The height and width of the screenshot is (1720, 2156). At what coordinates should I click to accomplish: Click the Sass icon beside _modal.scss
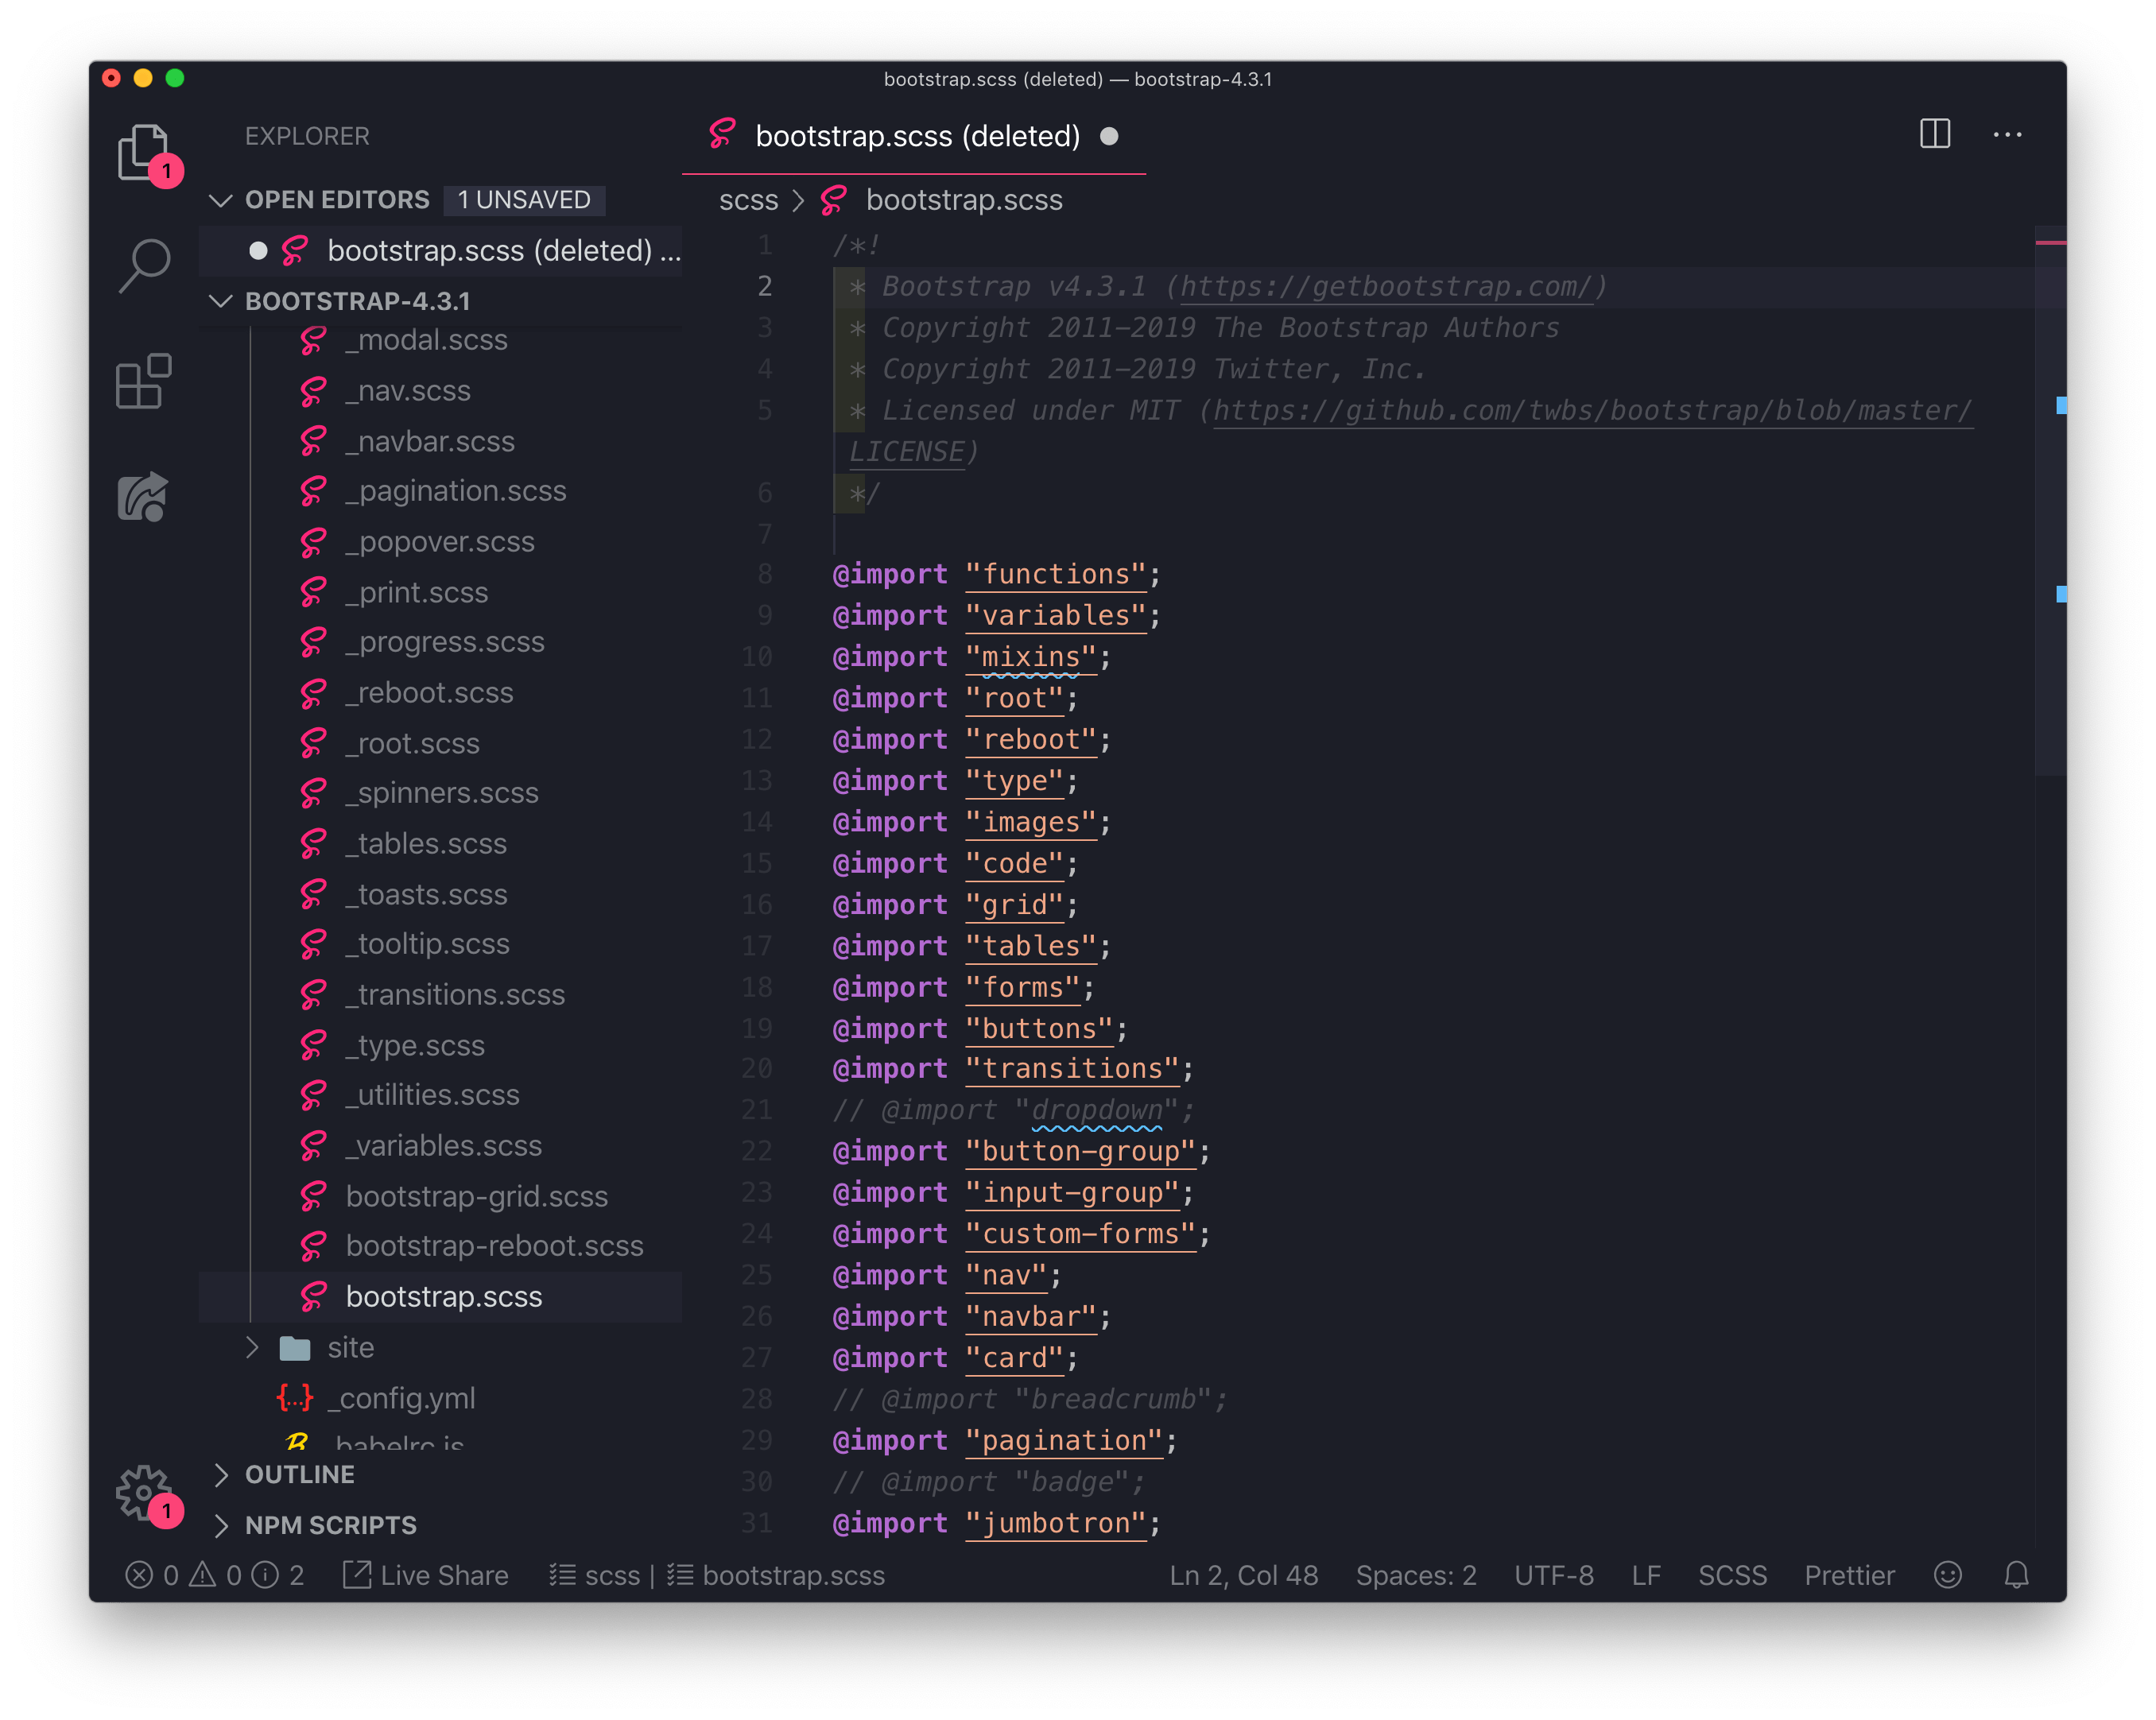click(x=313, y=340)
